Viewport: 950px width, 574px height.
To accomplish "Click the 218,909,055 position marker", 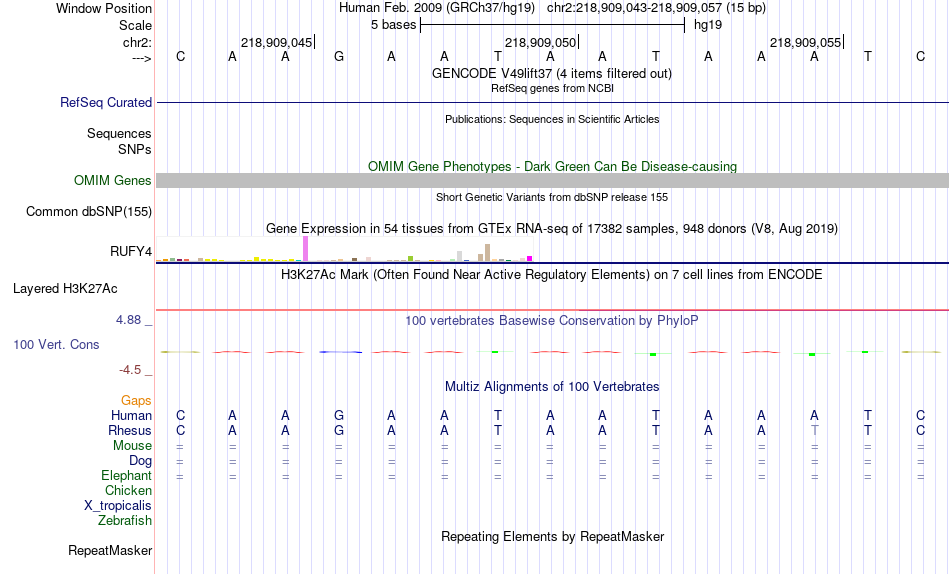I will [x=806, y=42].
